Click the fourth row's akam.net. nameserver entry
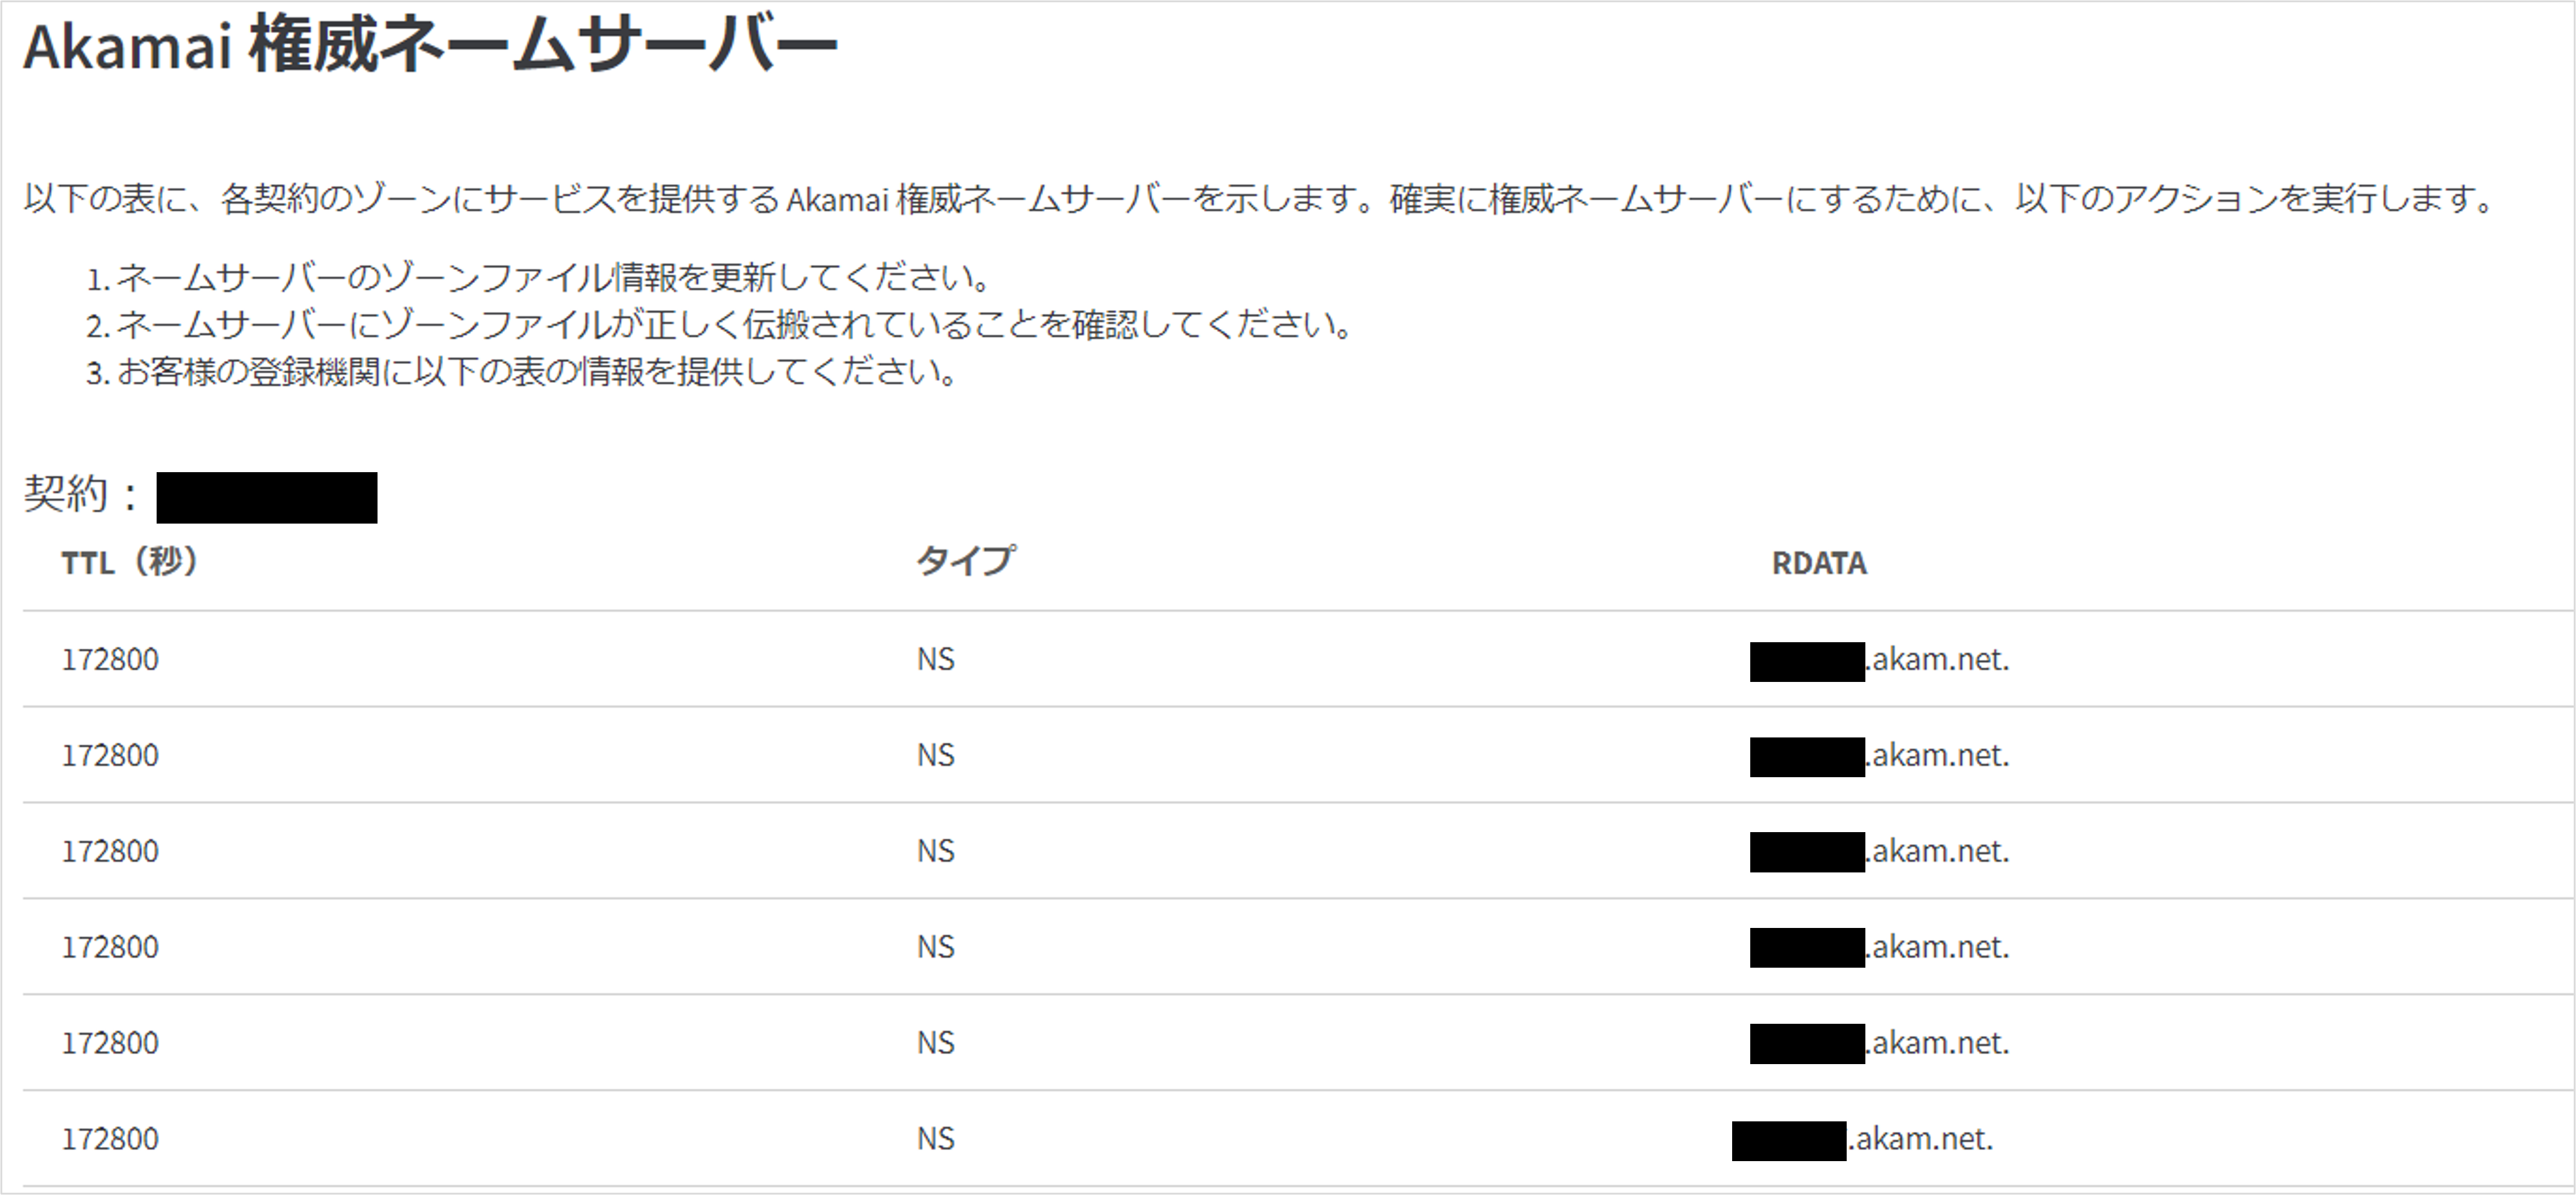 [x=1880, y=948]
